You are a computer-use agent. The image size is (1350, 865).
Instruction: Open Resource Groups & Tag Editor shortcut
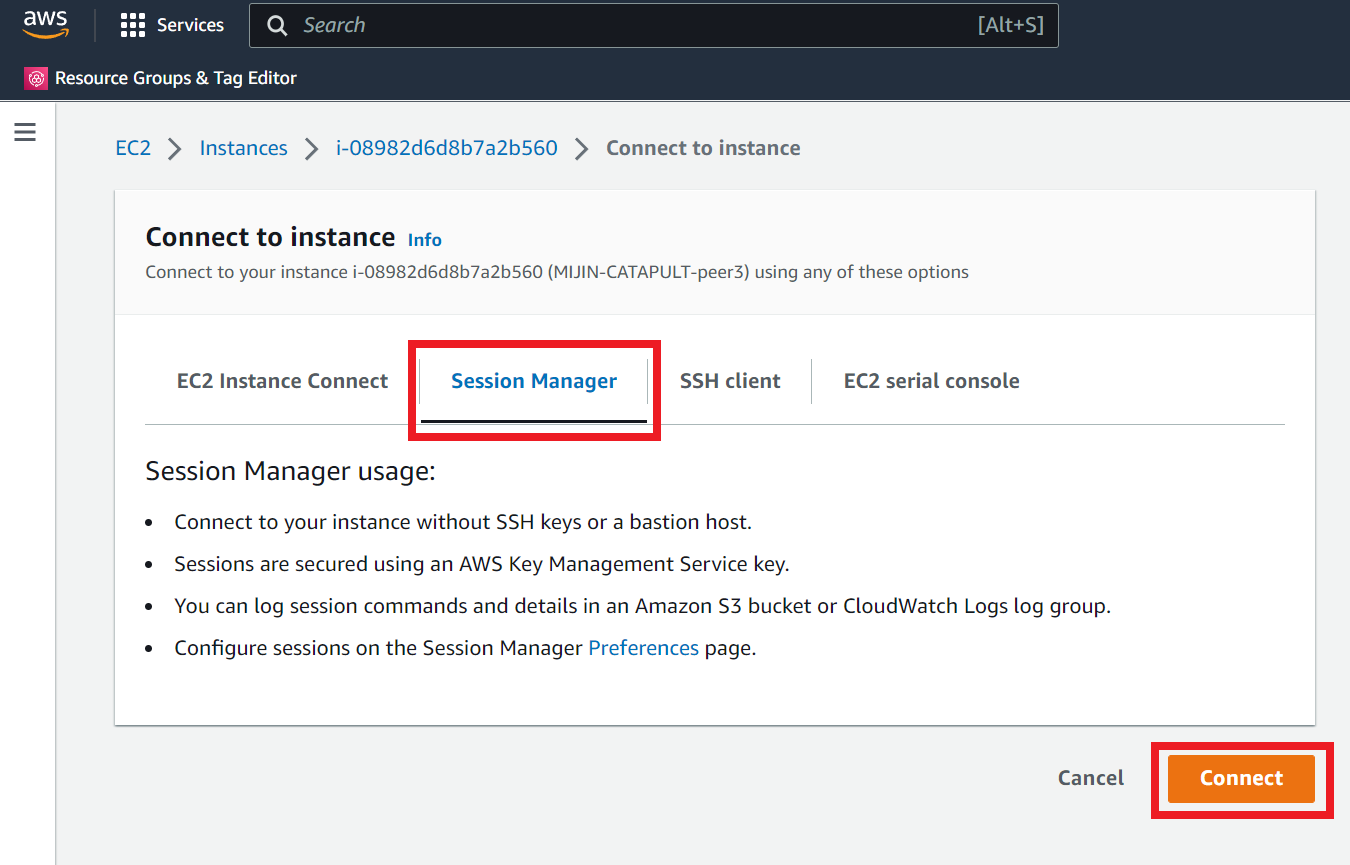pyautogui.click(x=161, y=78)
